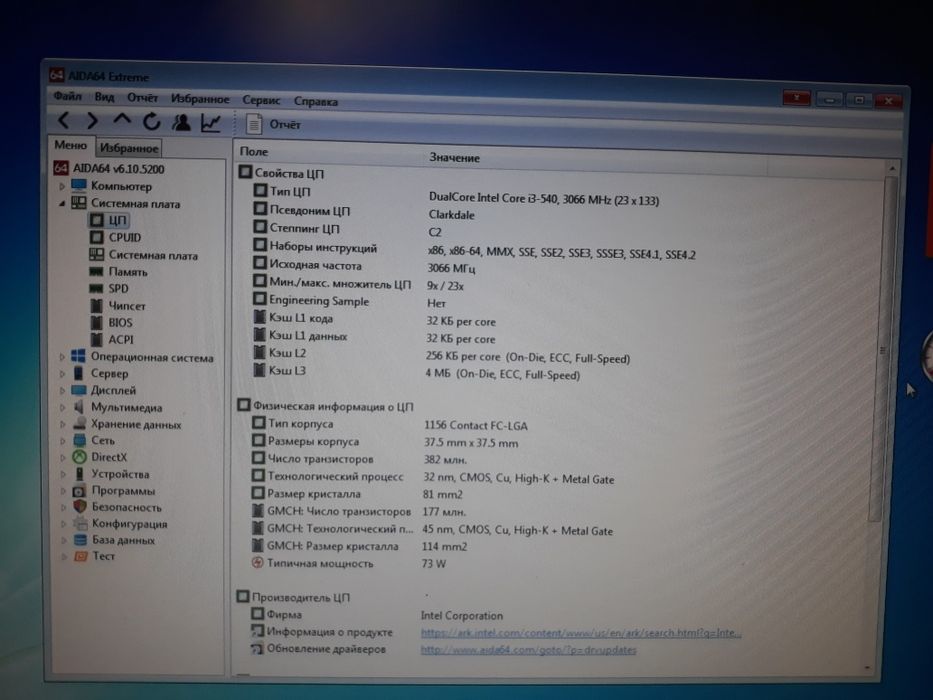
Task: Open the Вид menu
Action: pyautogui.click(x=104, y=97)
